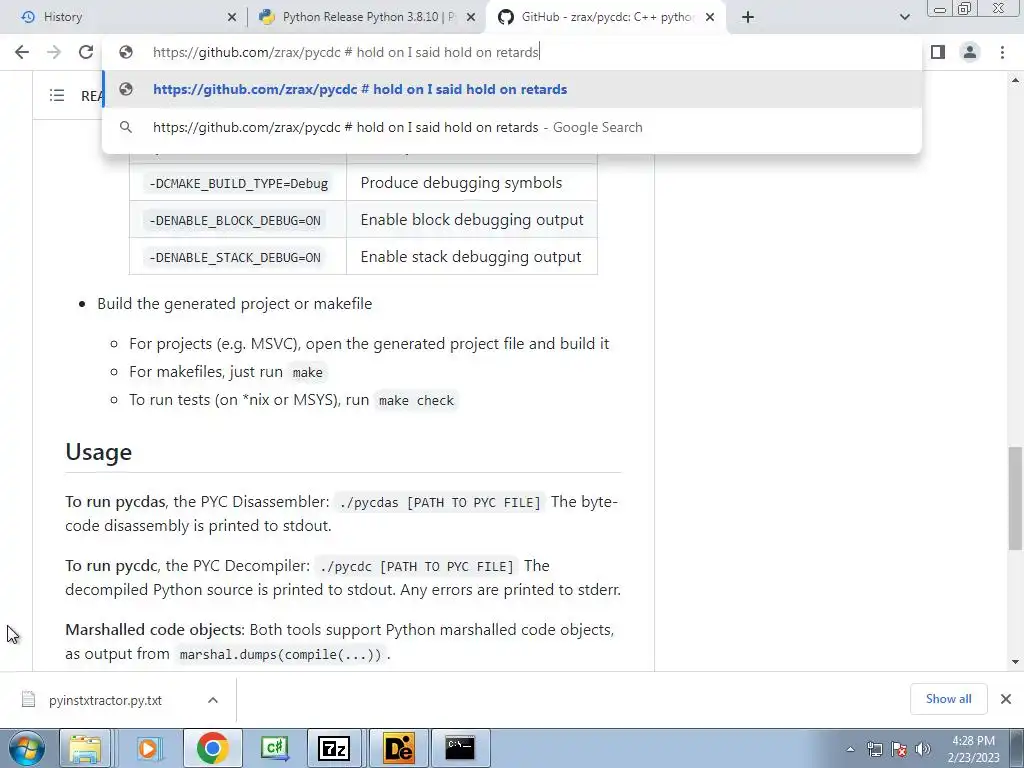1024x768 pixels.
Task: Open the clock showing 4:28 PM
Action: 973,749
